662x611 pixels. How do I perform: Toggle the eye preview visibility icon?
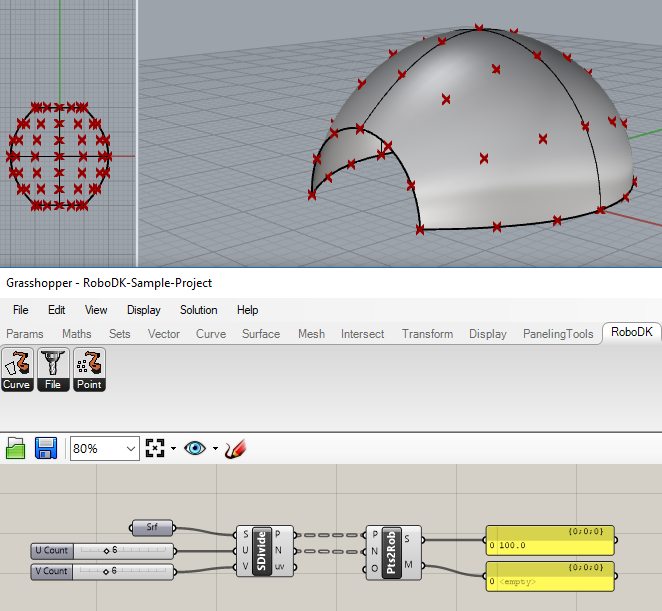pos(195,448)
